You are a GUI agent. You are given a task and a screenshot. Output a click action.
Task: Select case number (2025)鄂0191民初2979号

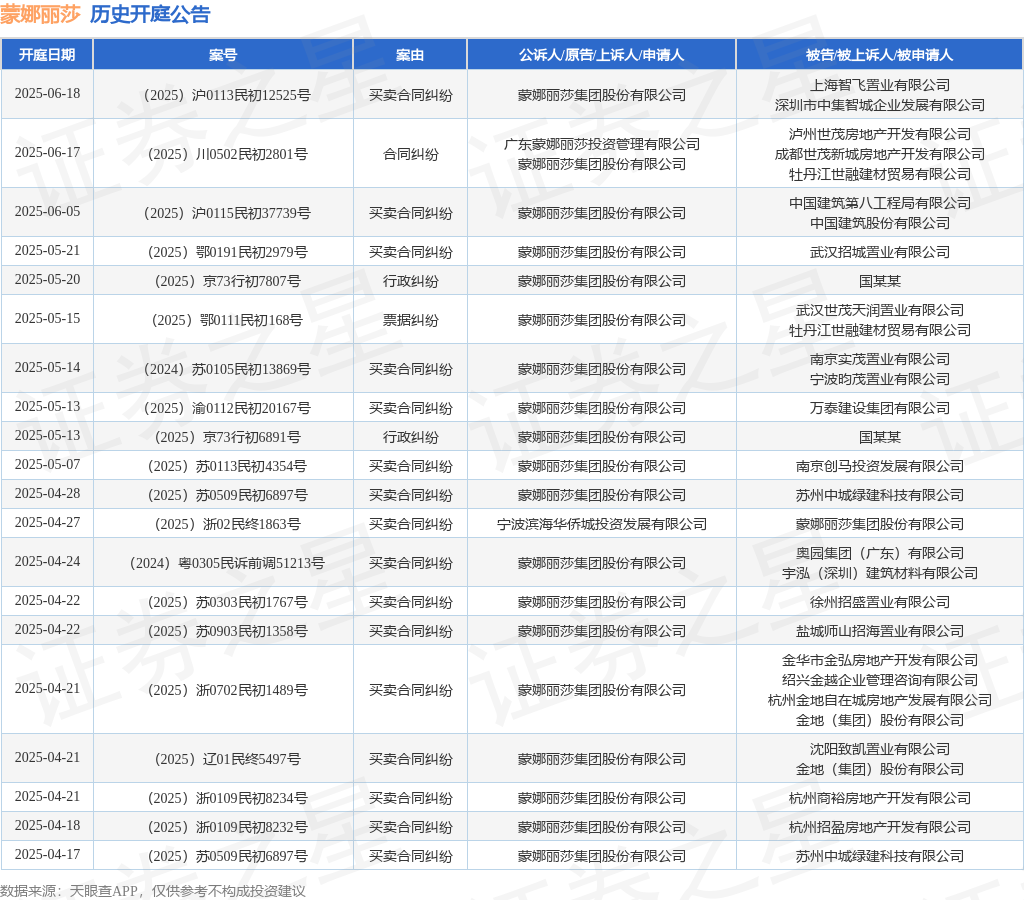227,252
